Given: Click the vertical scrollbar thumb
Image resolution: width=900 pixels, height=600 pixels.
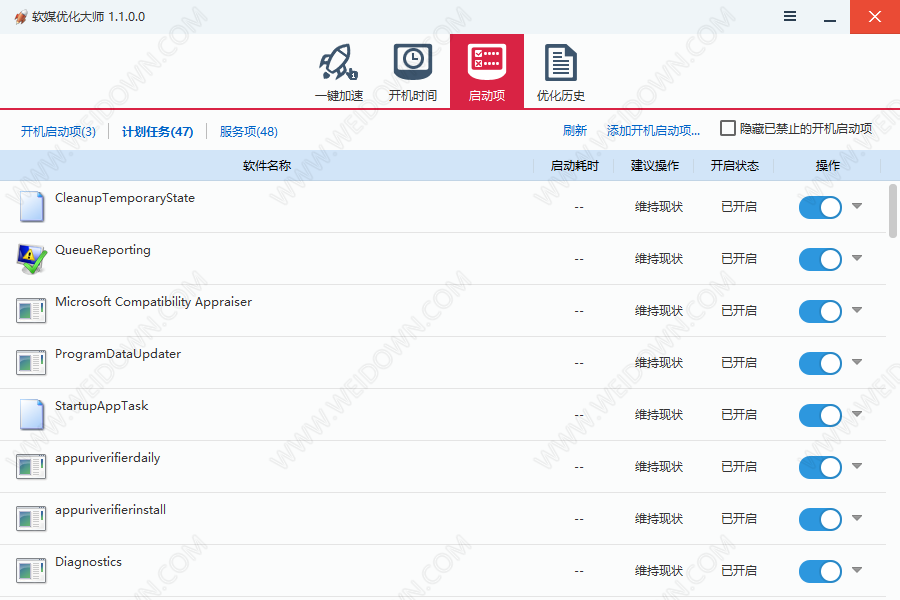Looking at the screenshot, I should coord(893,210).
